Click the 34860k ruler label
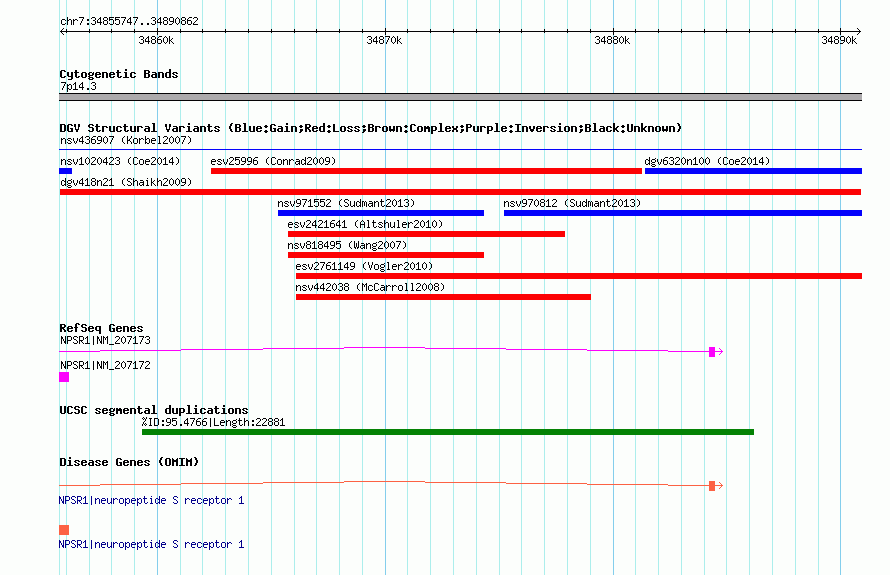Image resolution: width=890 pixels, height=575 pixels. pos(156,40)
